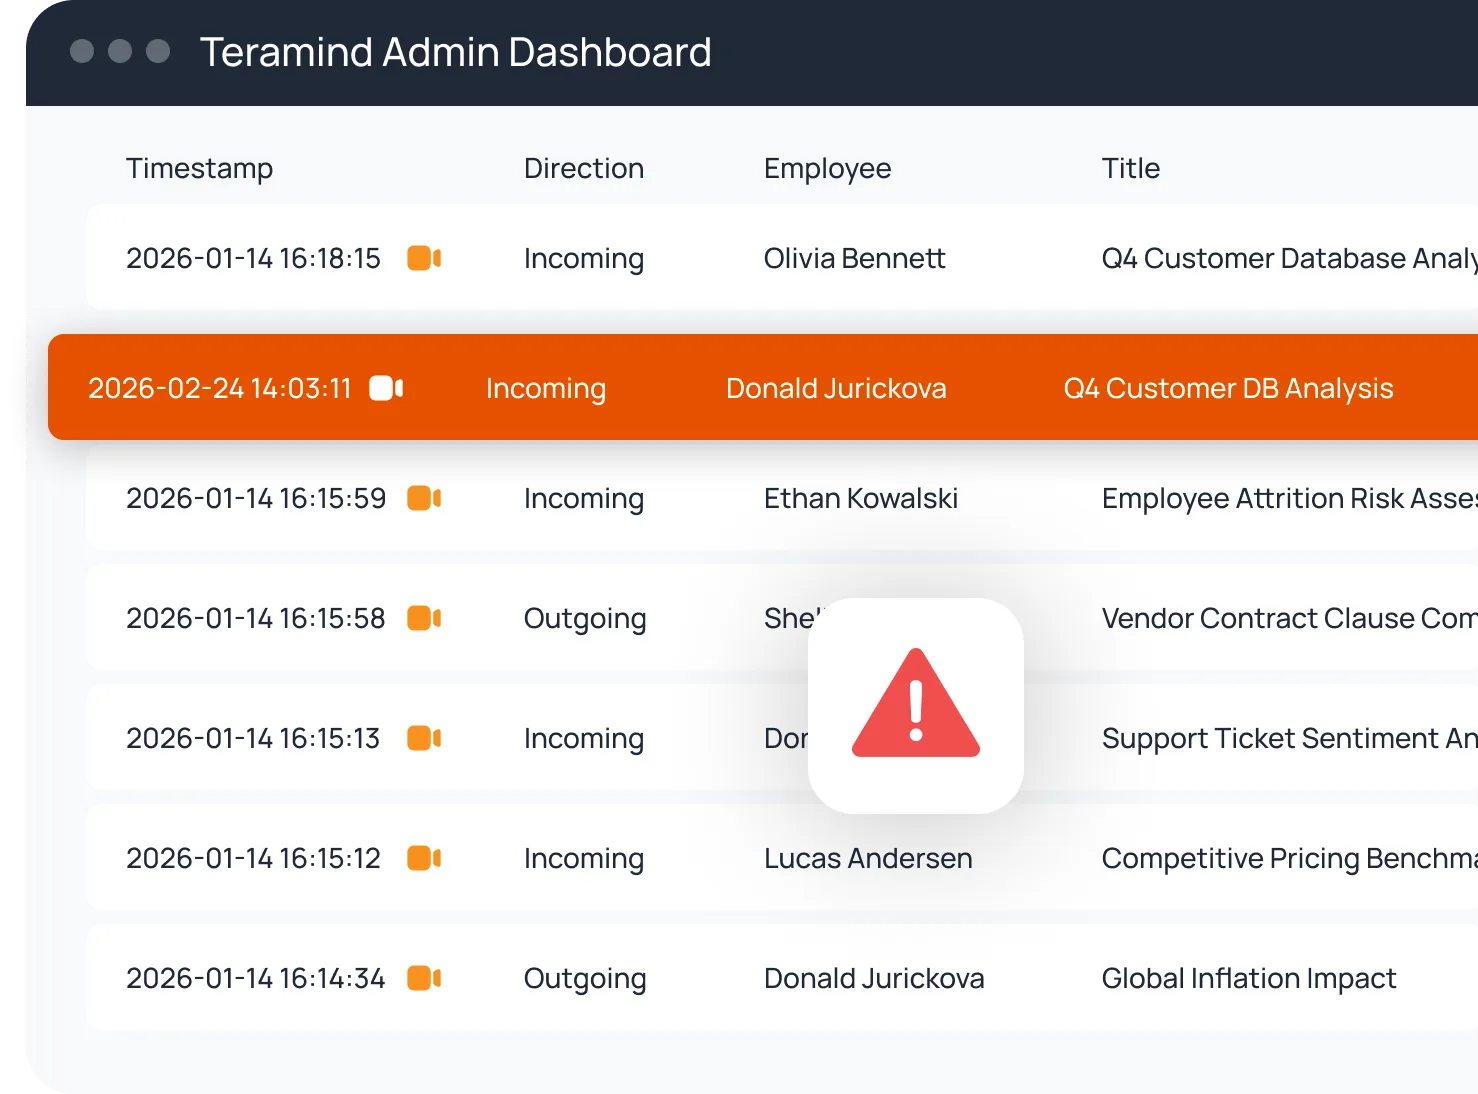Open recording for 16:18:15 Olivia Bennett entry
1478x1094 pixels.
click(x=424, y=258)
